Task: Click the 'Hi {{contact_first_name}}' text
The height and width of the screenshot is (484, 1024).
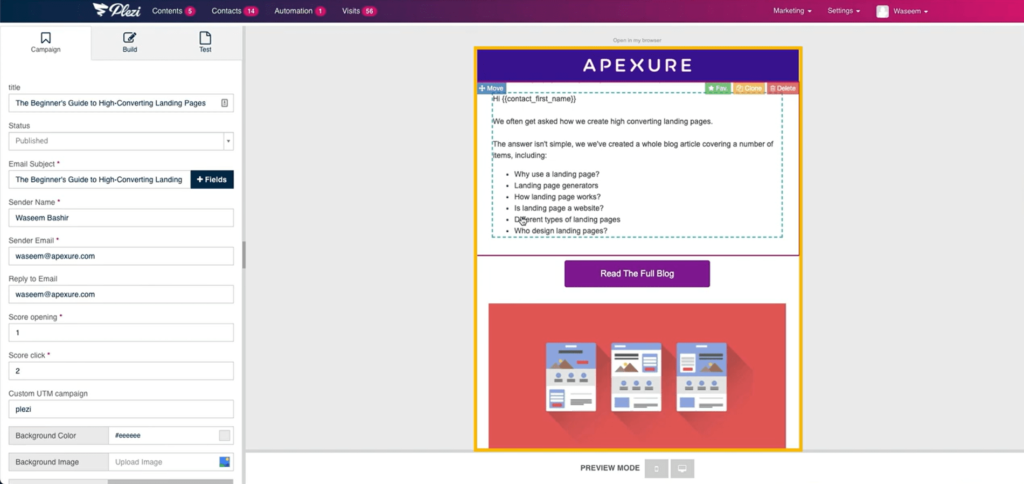Action: [x=534, y=99]
